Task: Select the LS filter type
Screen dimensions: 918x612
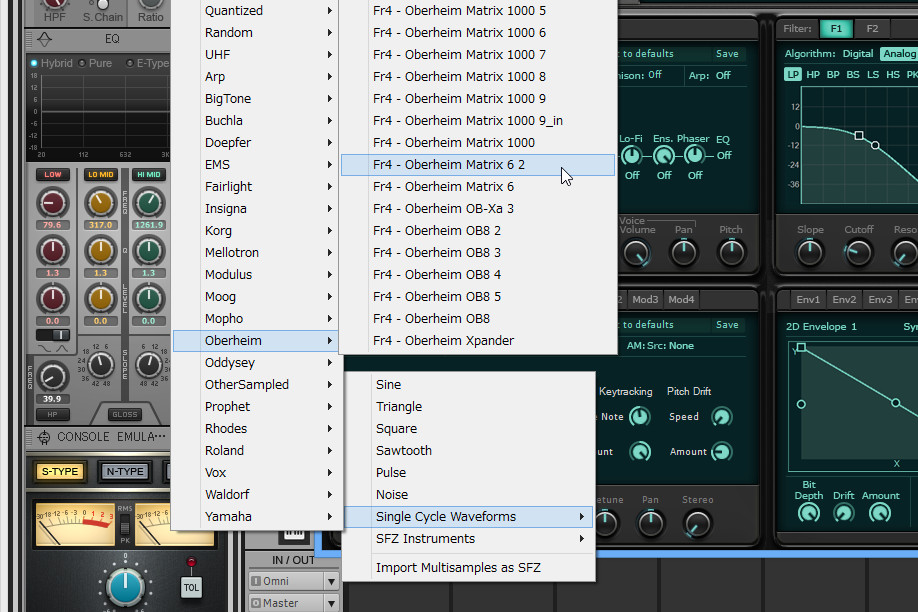Action: point(873,74)
